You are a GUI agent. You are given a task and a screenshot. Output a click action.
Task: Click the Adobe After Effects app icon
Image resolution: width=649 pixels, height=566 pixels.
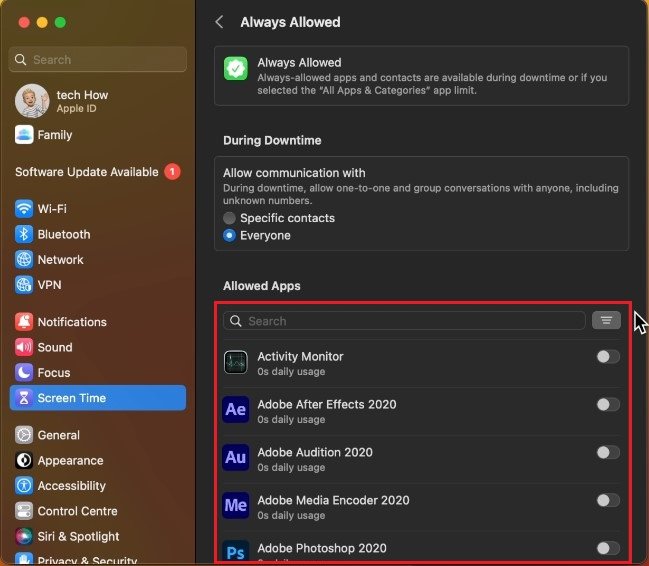point(236,410)
